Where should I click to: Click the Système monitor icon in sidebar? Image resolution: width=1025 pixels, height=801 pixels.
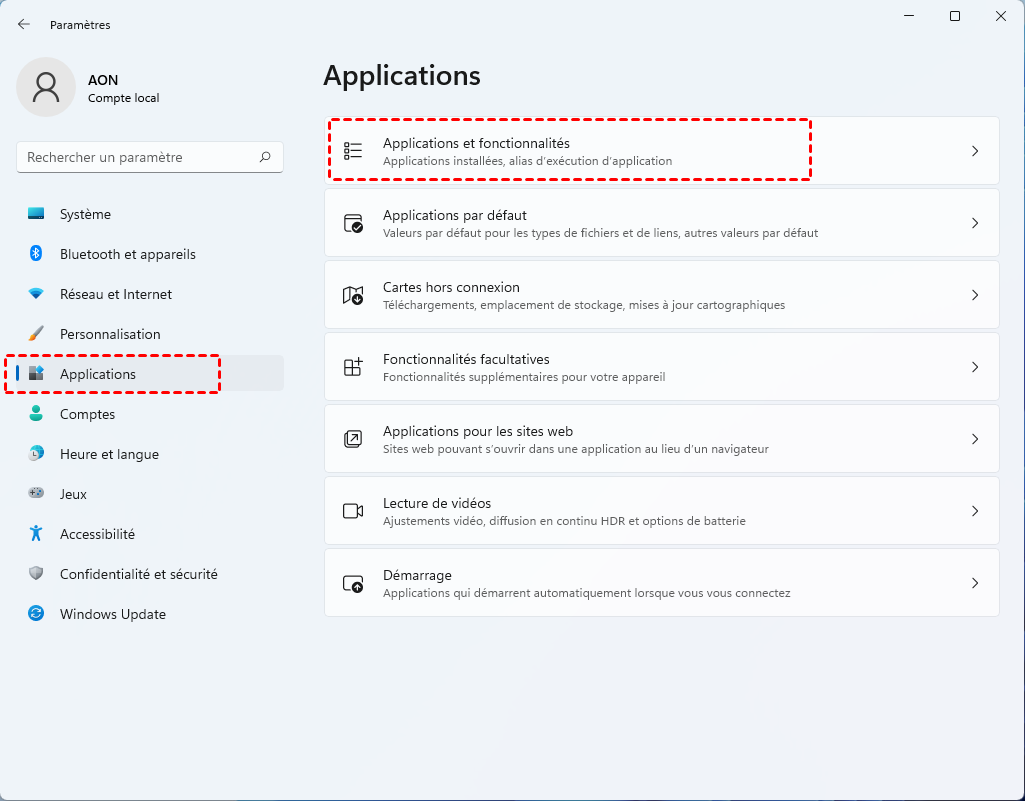click(x=36, y=214)
